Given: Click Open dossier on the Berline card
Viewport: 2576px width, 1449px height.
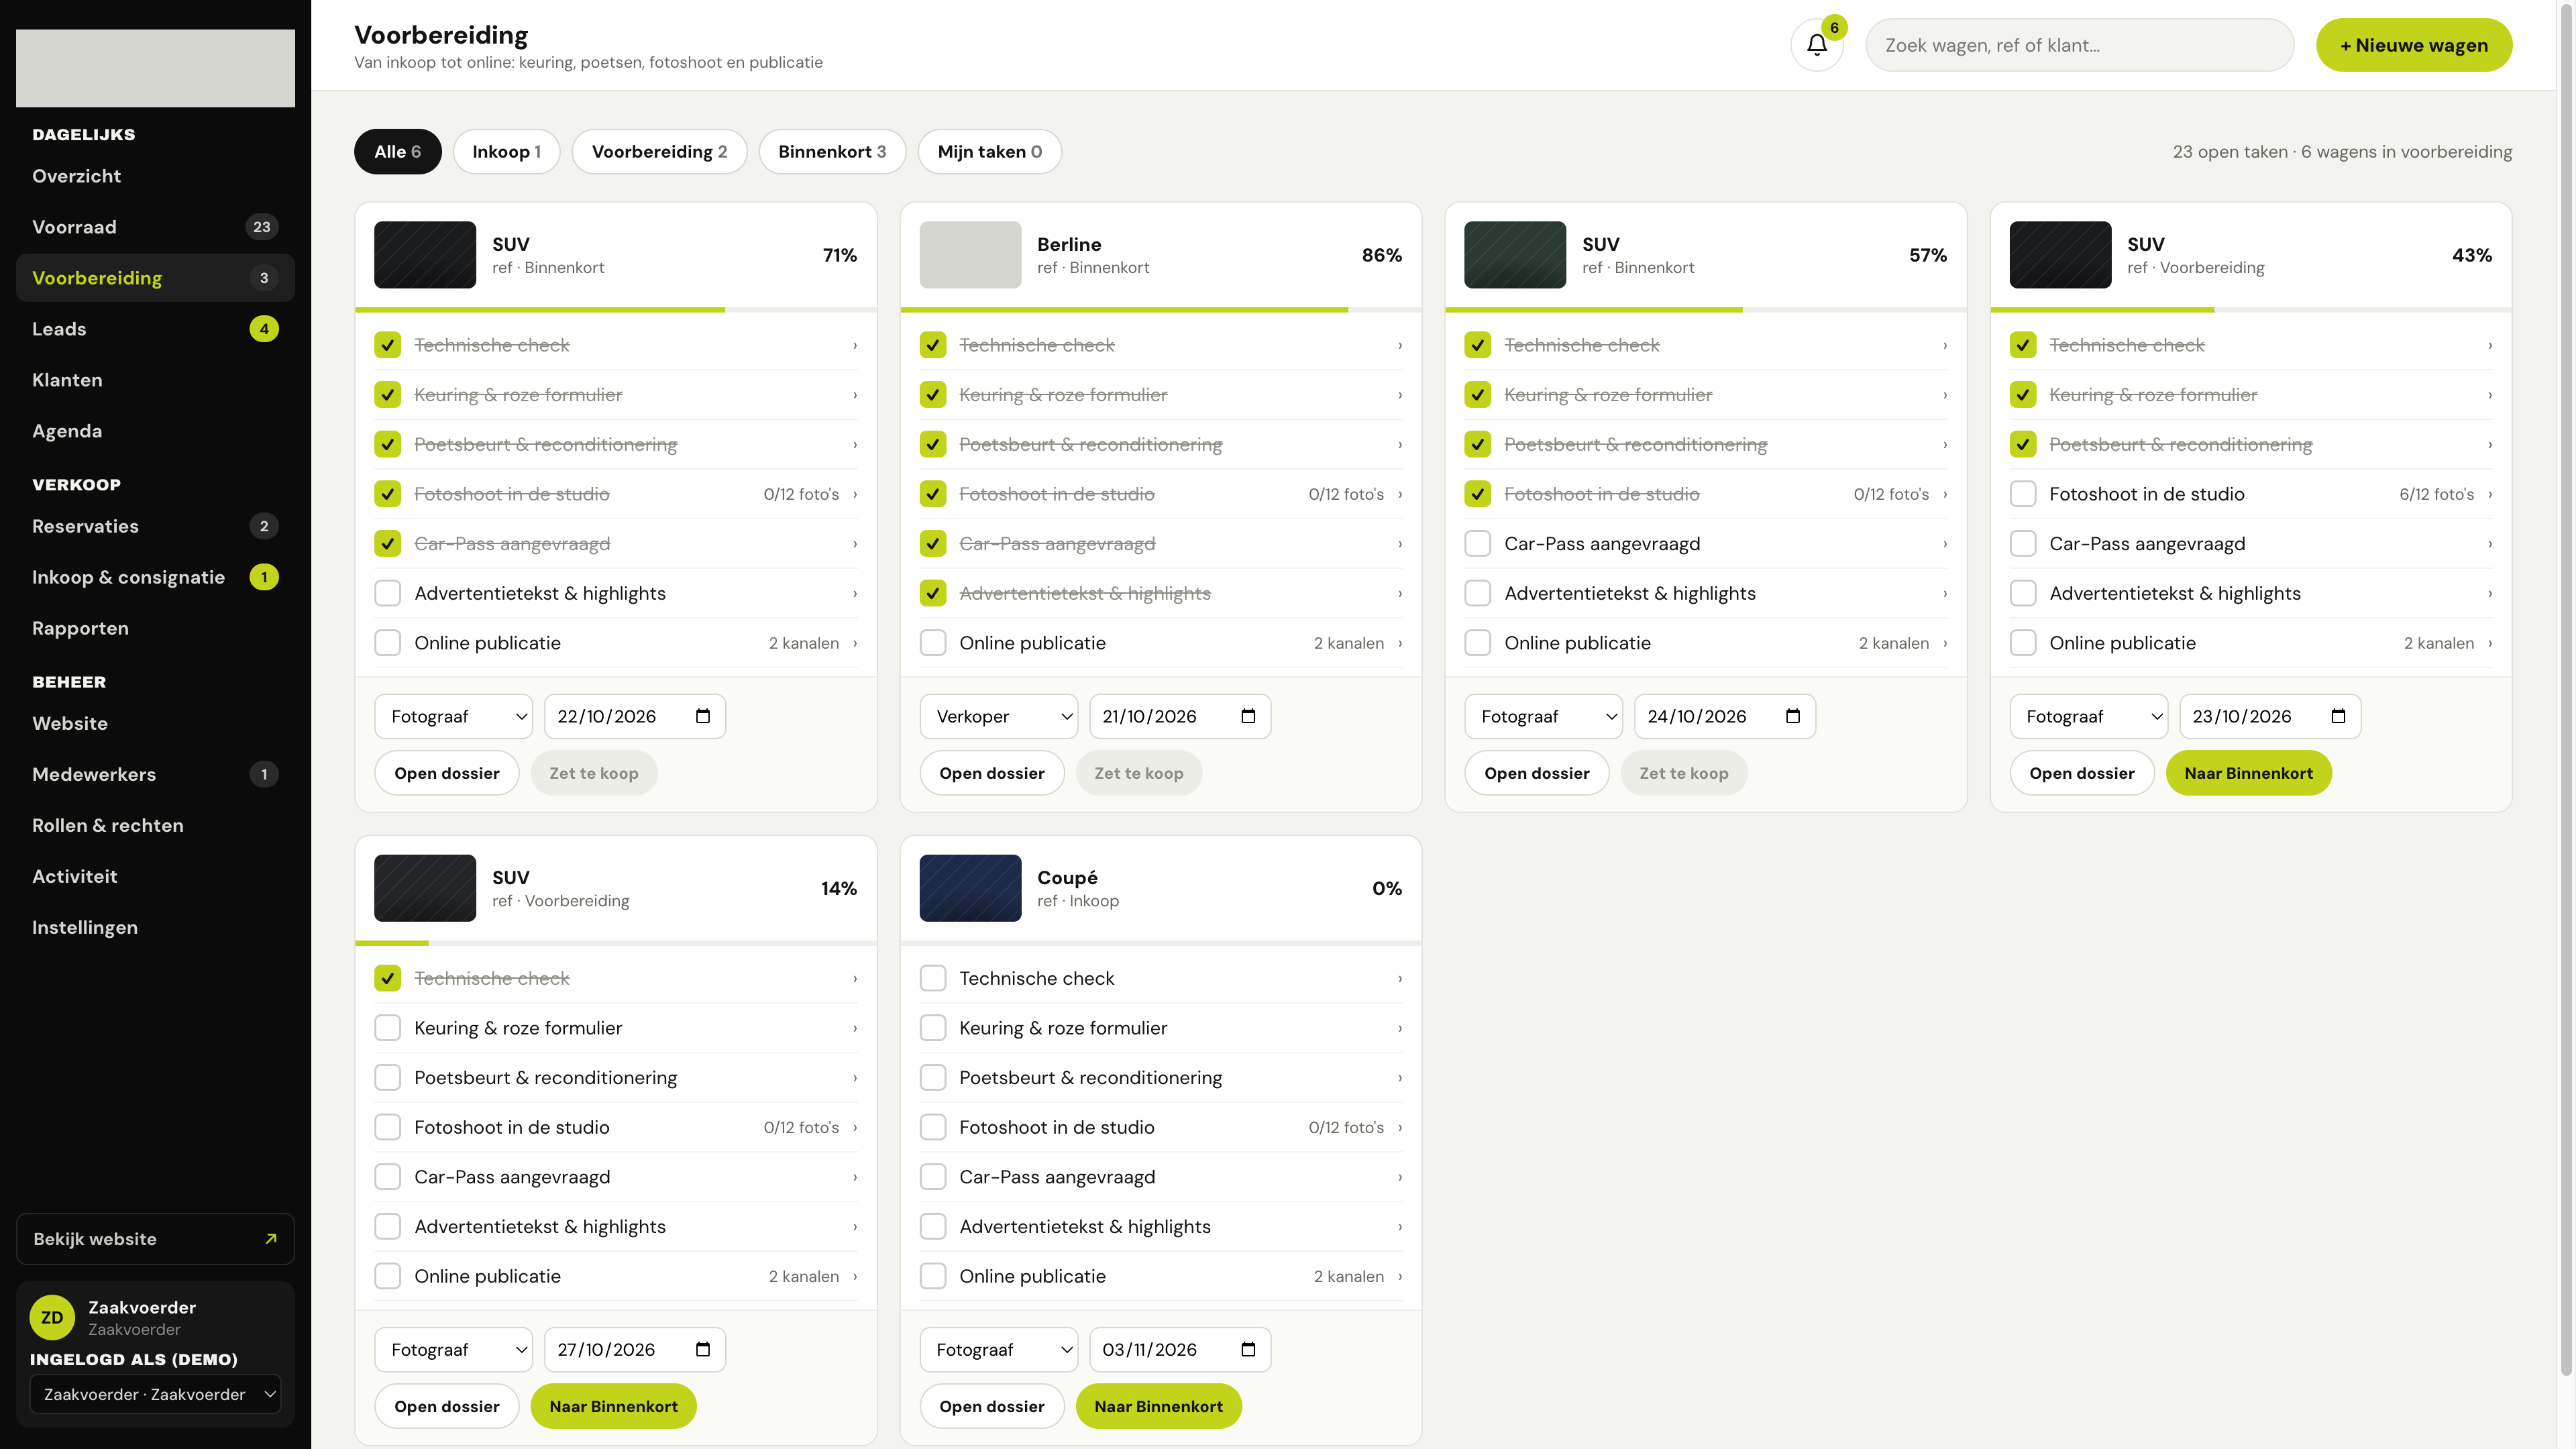Looking at the screenshot, I should pyautogui.click(x=992, y=773).
